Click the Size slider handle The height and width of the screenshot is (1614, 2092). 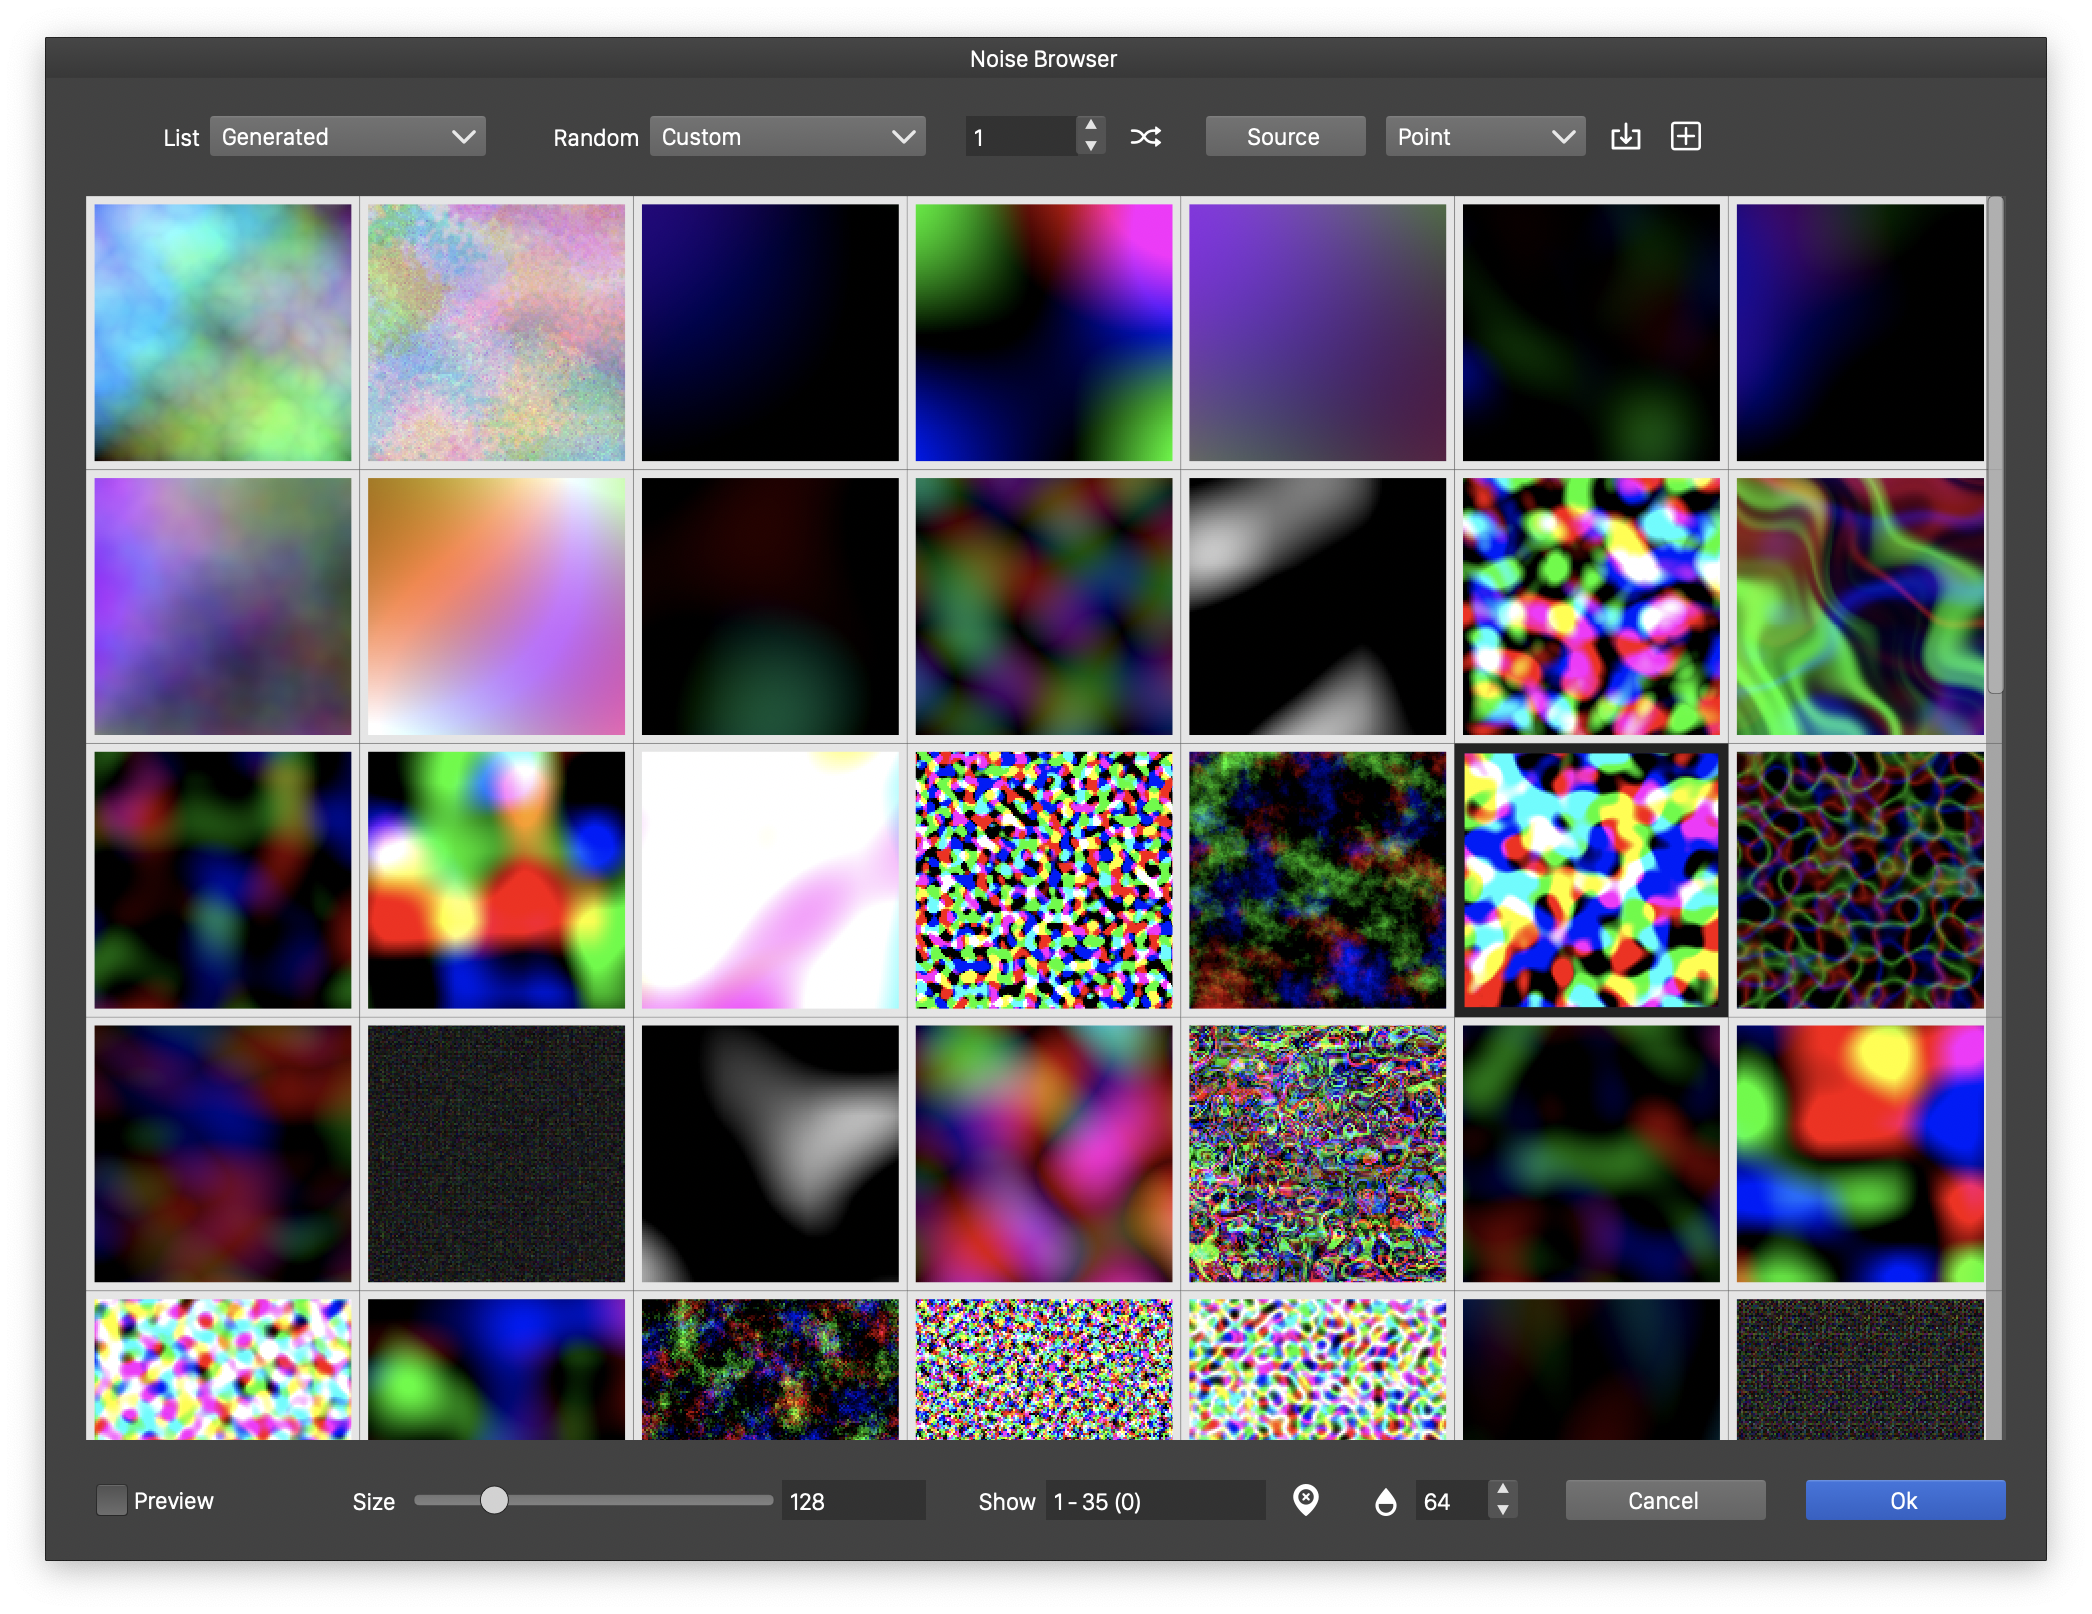[x=494, y=1500]
